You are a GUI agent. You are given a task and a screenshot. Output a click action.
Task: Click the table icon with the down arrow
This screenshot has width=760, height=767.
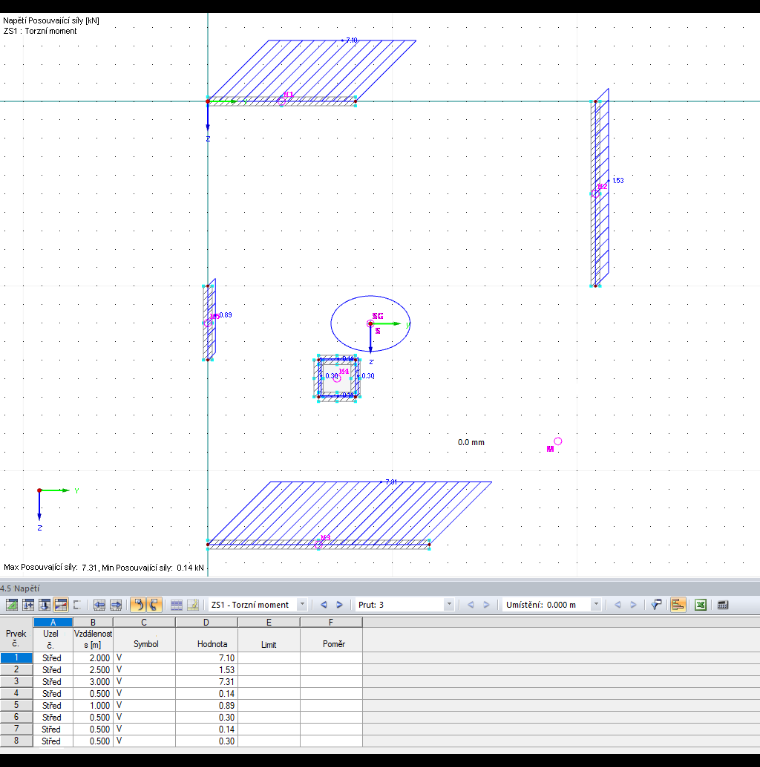coord(45,605)
